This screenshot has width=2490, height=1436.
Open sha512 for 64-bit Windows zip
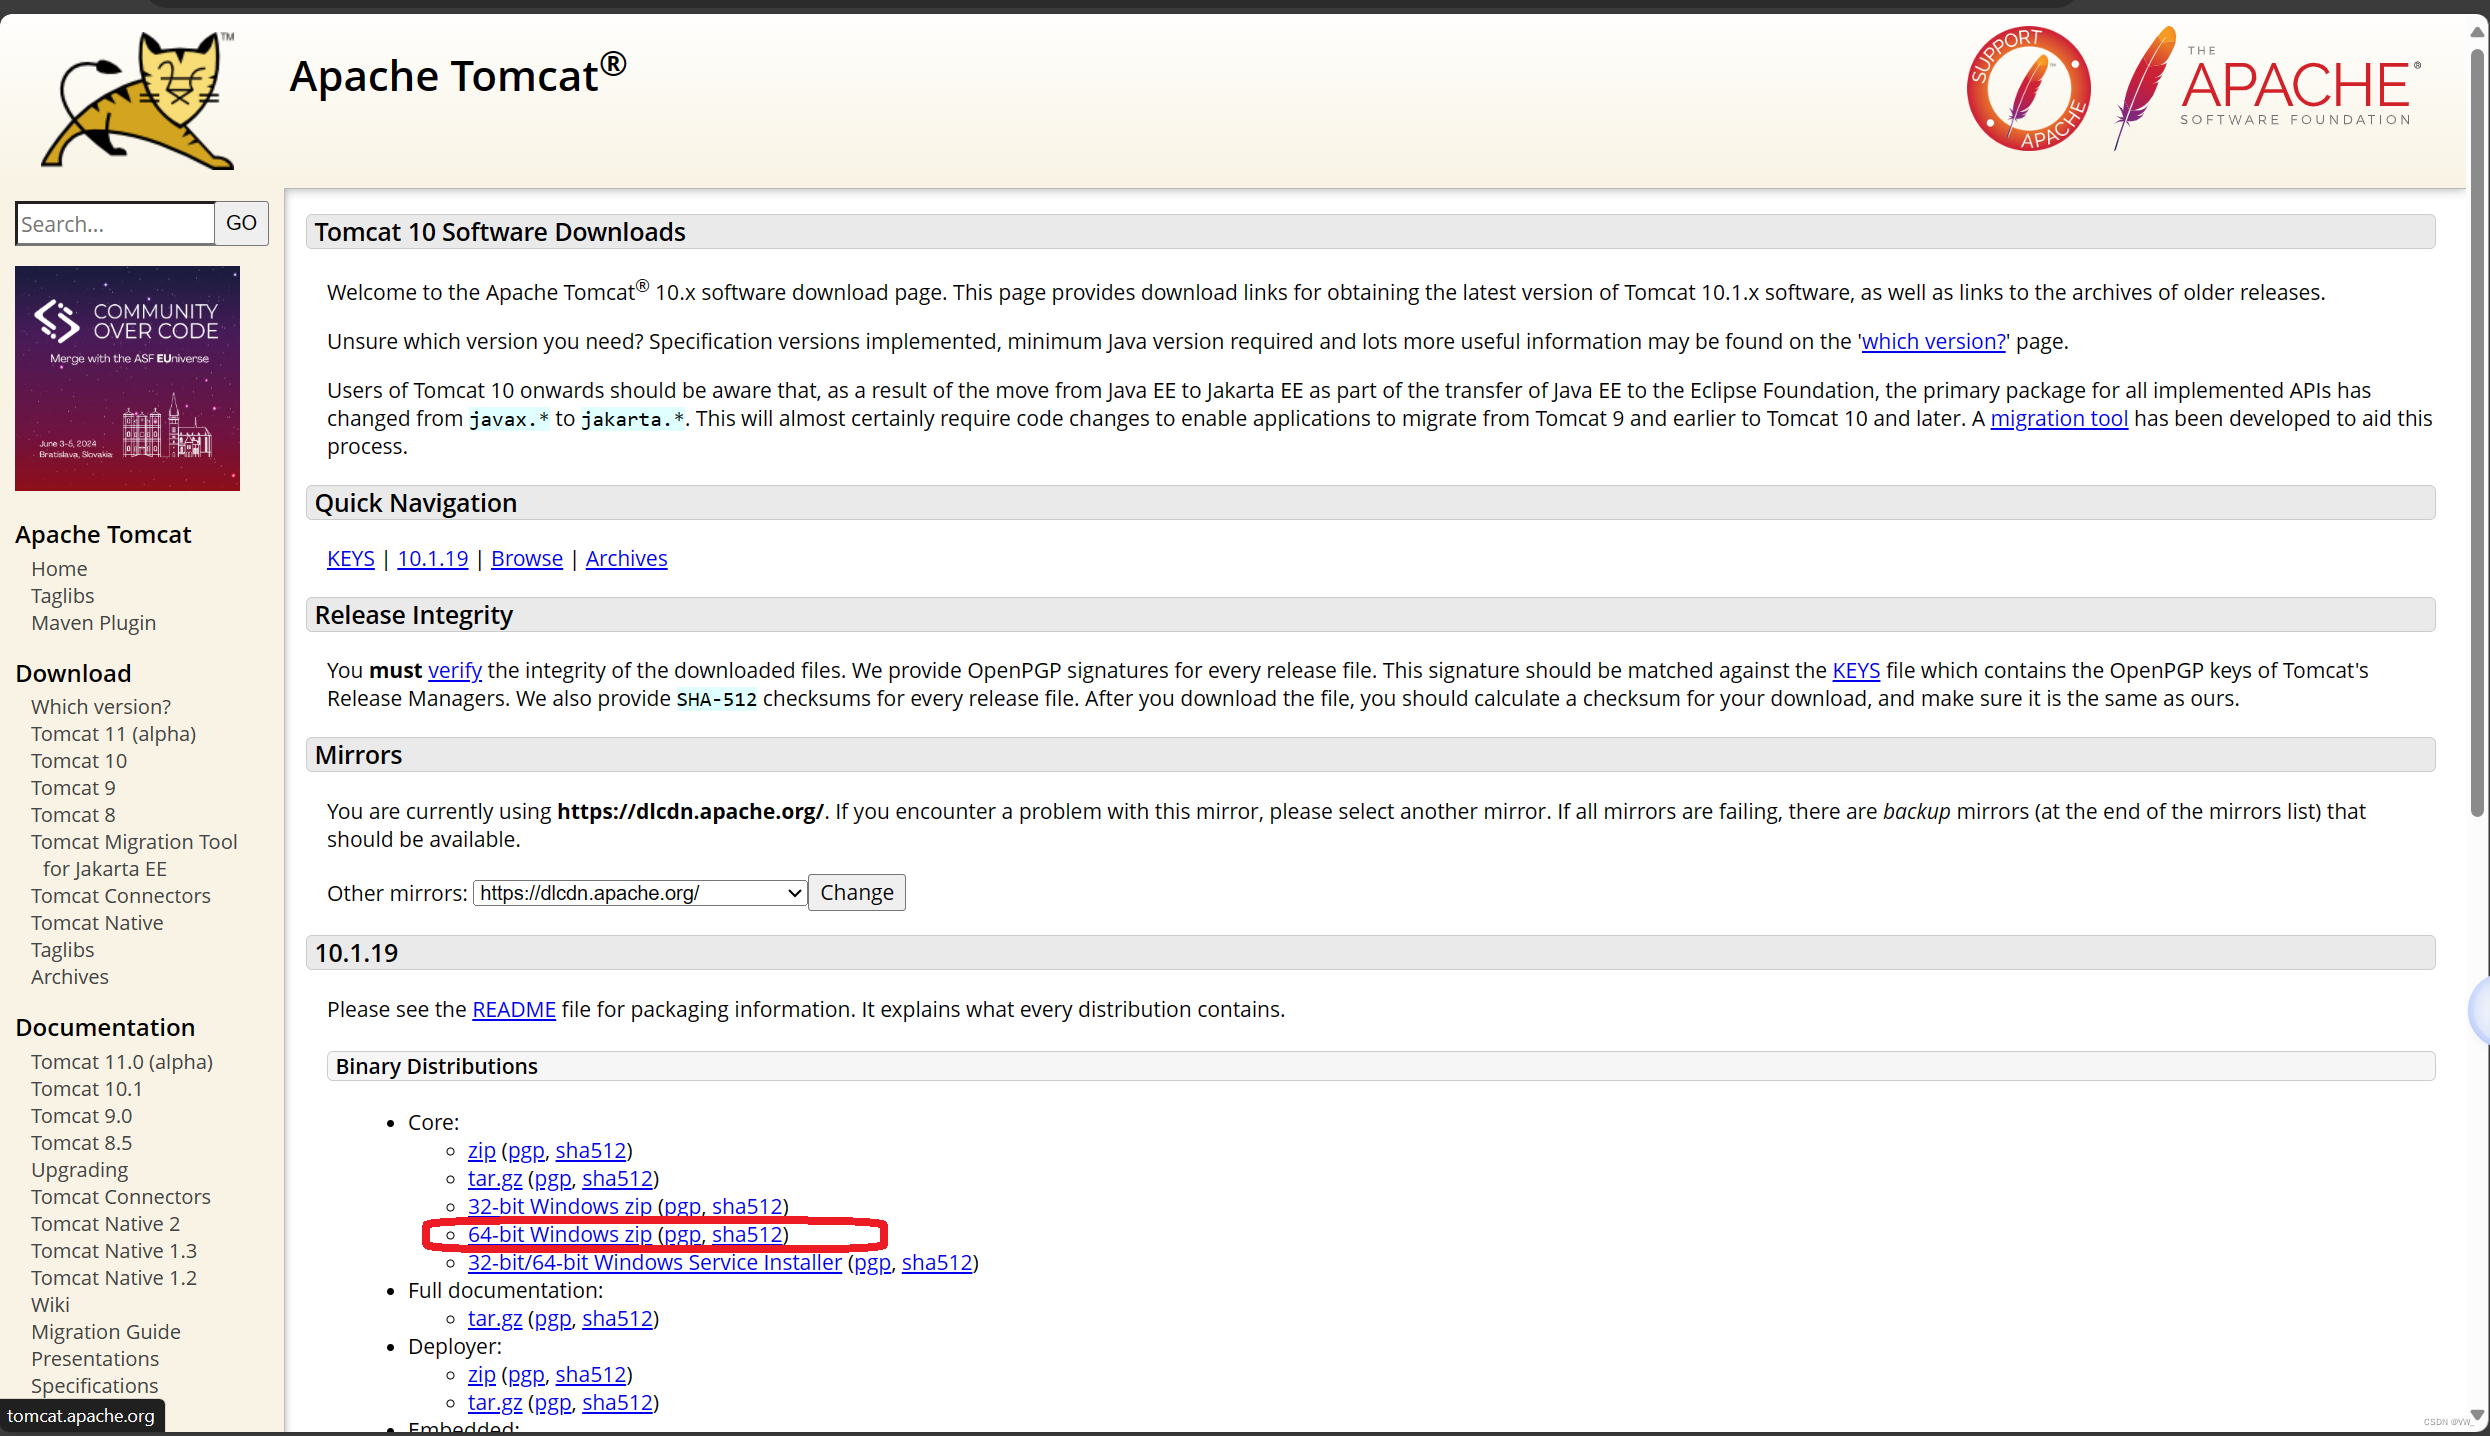coord(747,1235)
